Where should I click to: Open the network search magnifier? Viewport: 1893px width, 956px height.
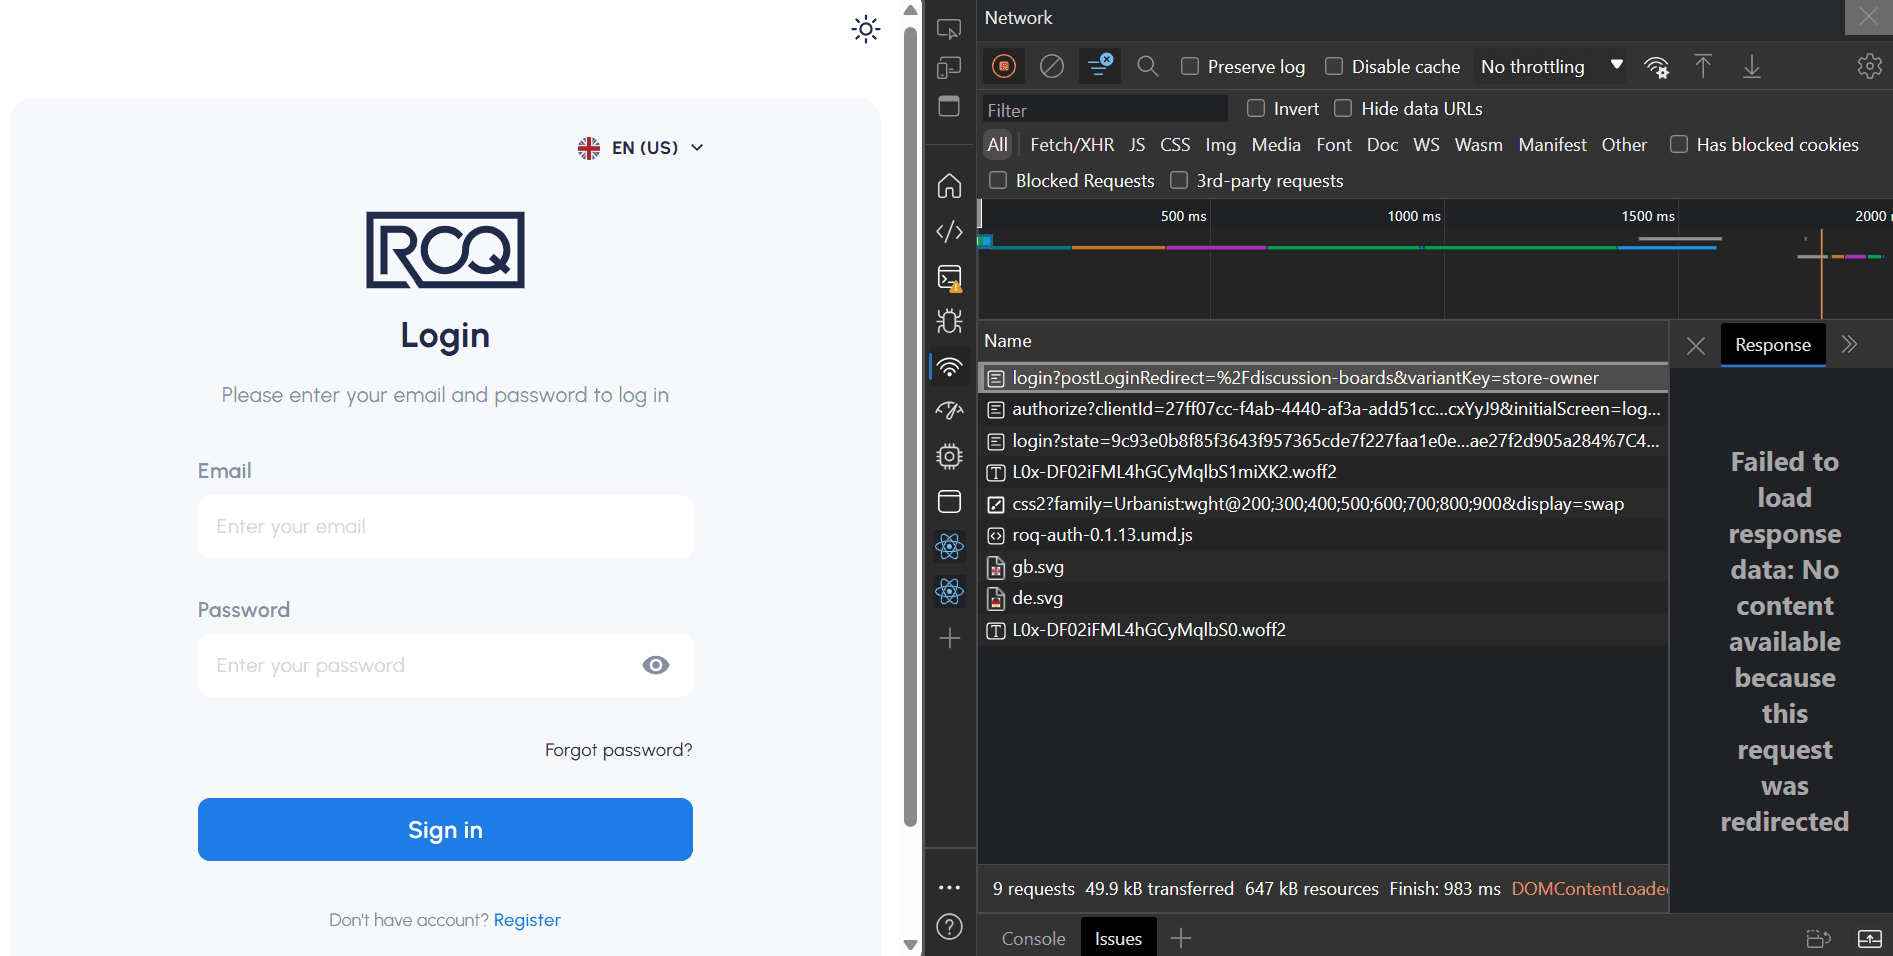(x=1148, y=66)
